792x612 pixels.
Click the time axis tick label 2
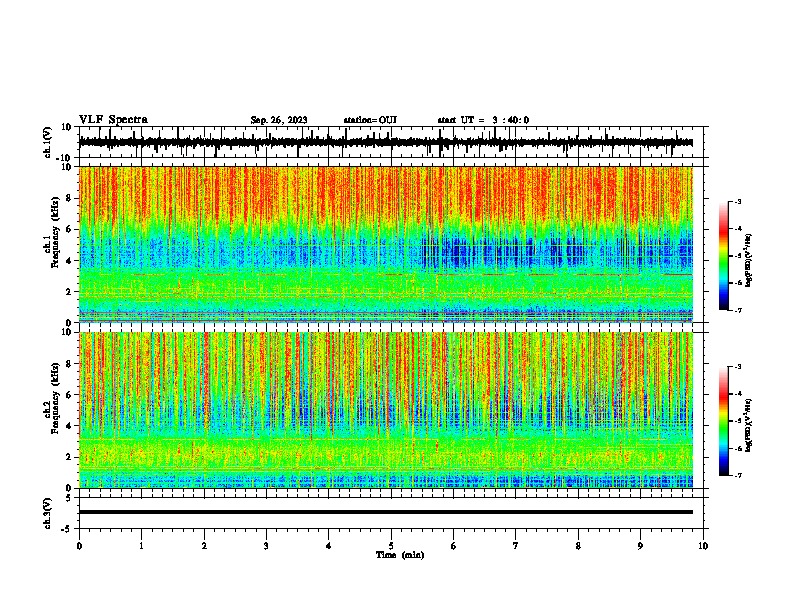pyautogui.click(x=204, y=546)
